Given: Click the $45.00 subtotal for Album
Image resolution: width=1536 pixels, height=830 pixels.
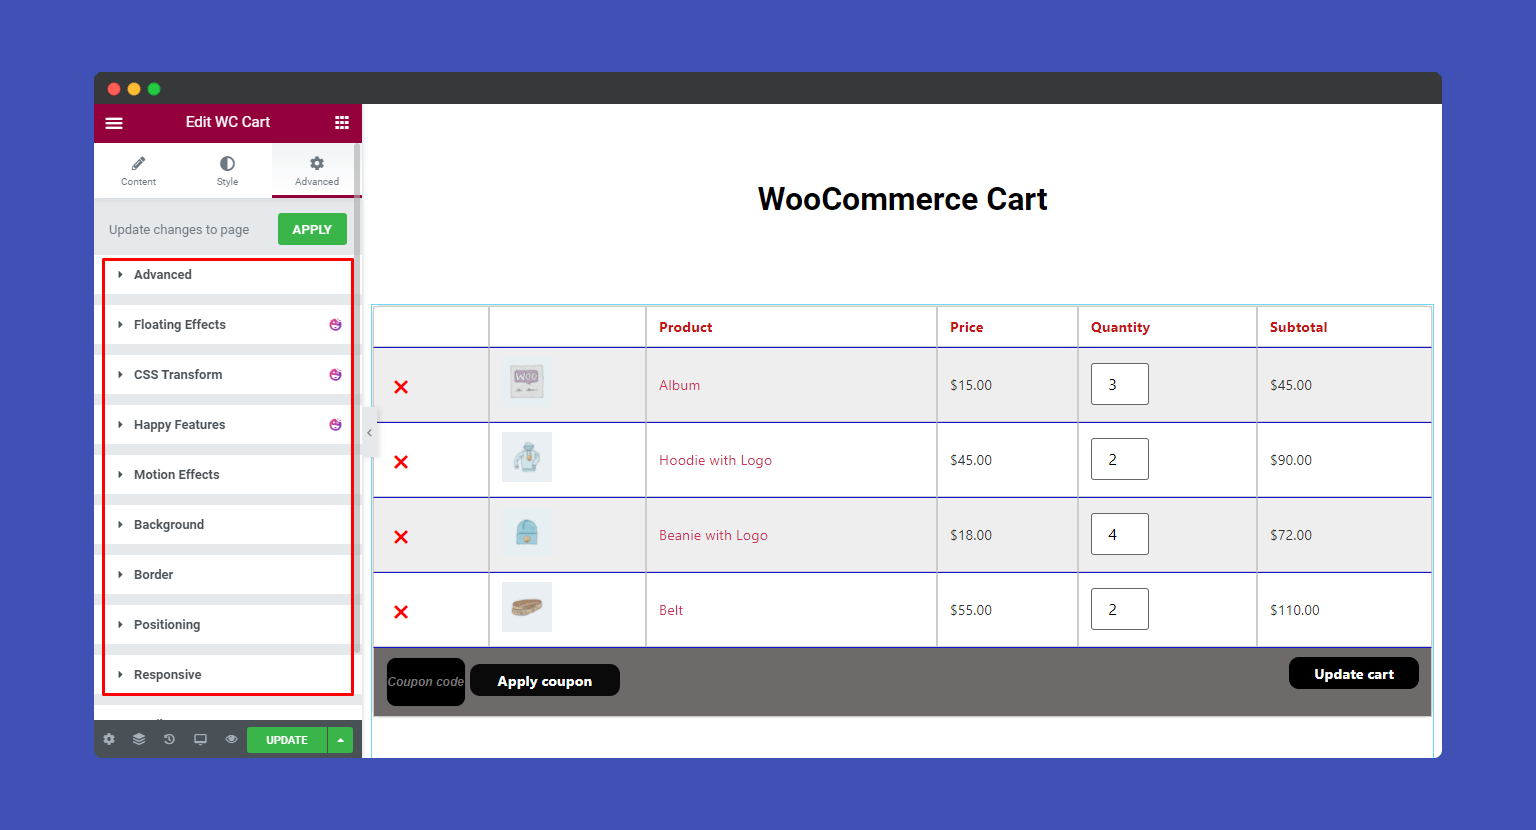Looking at the screenshot, I should coord(1291,385).
